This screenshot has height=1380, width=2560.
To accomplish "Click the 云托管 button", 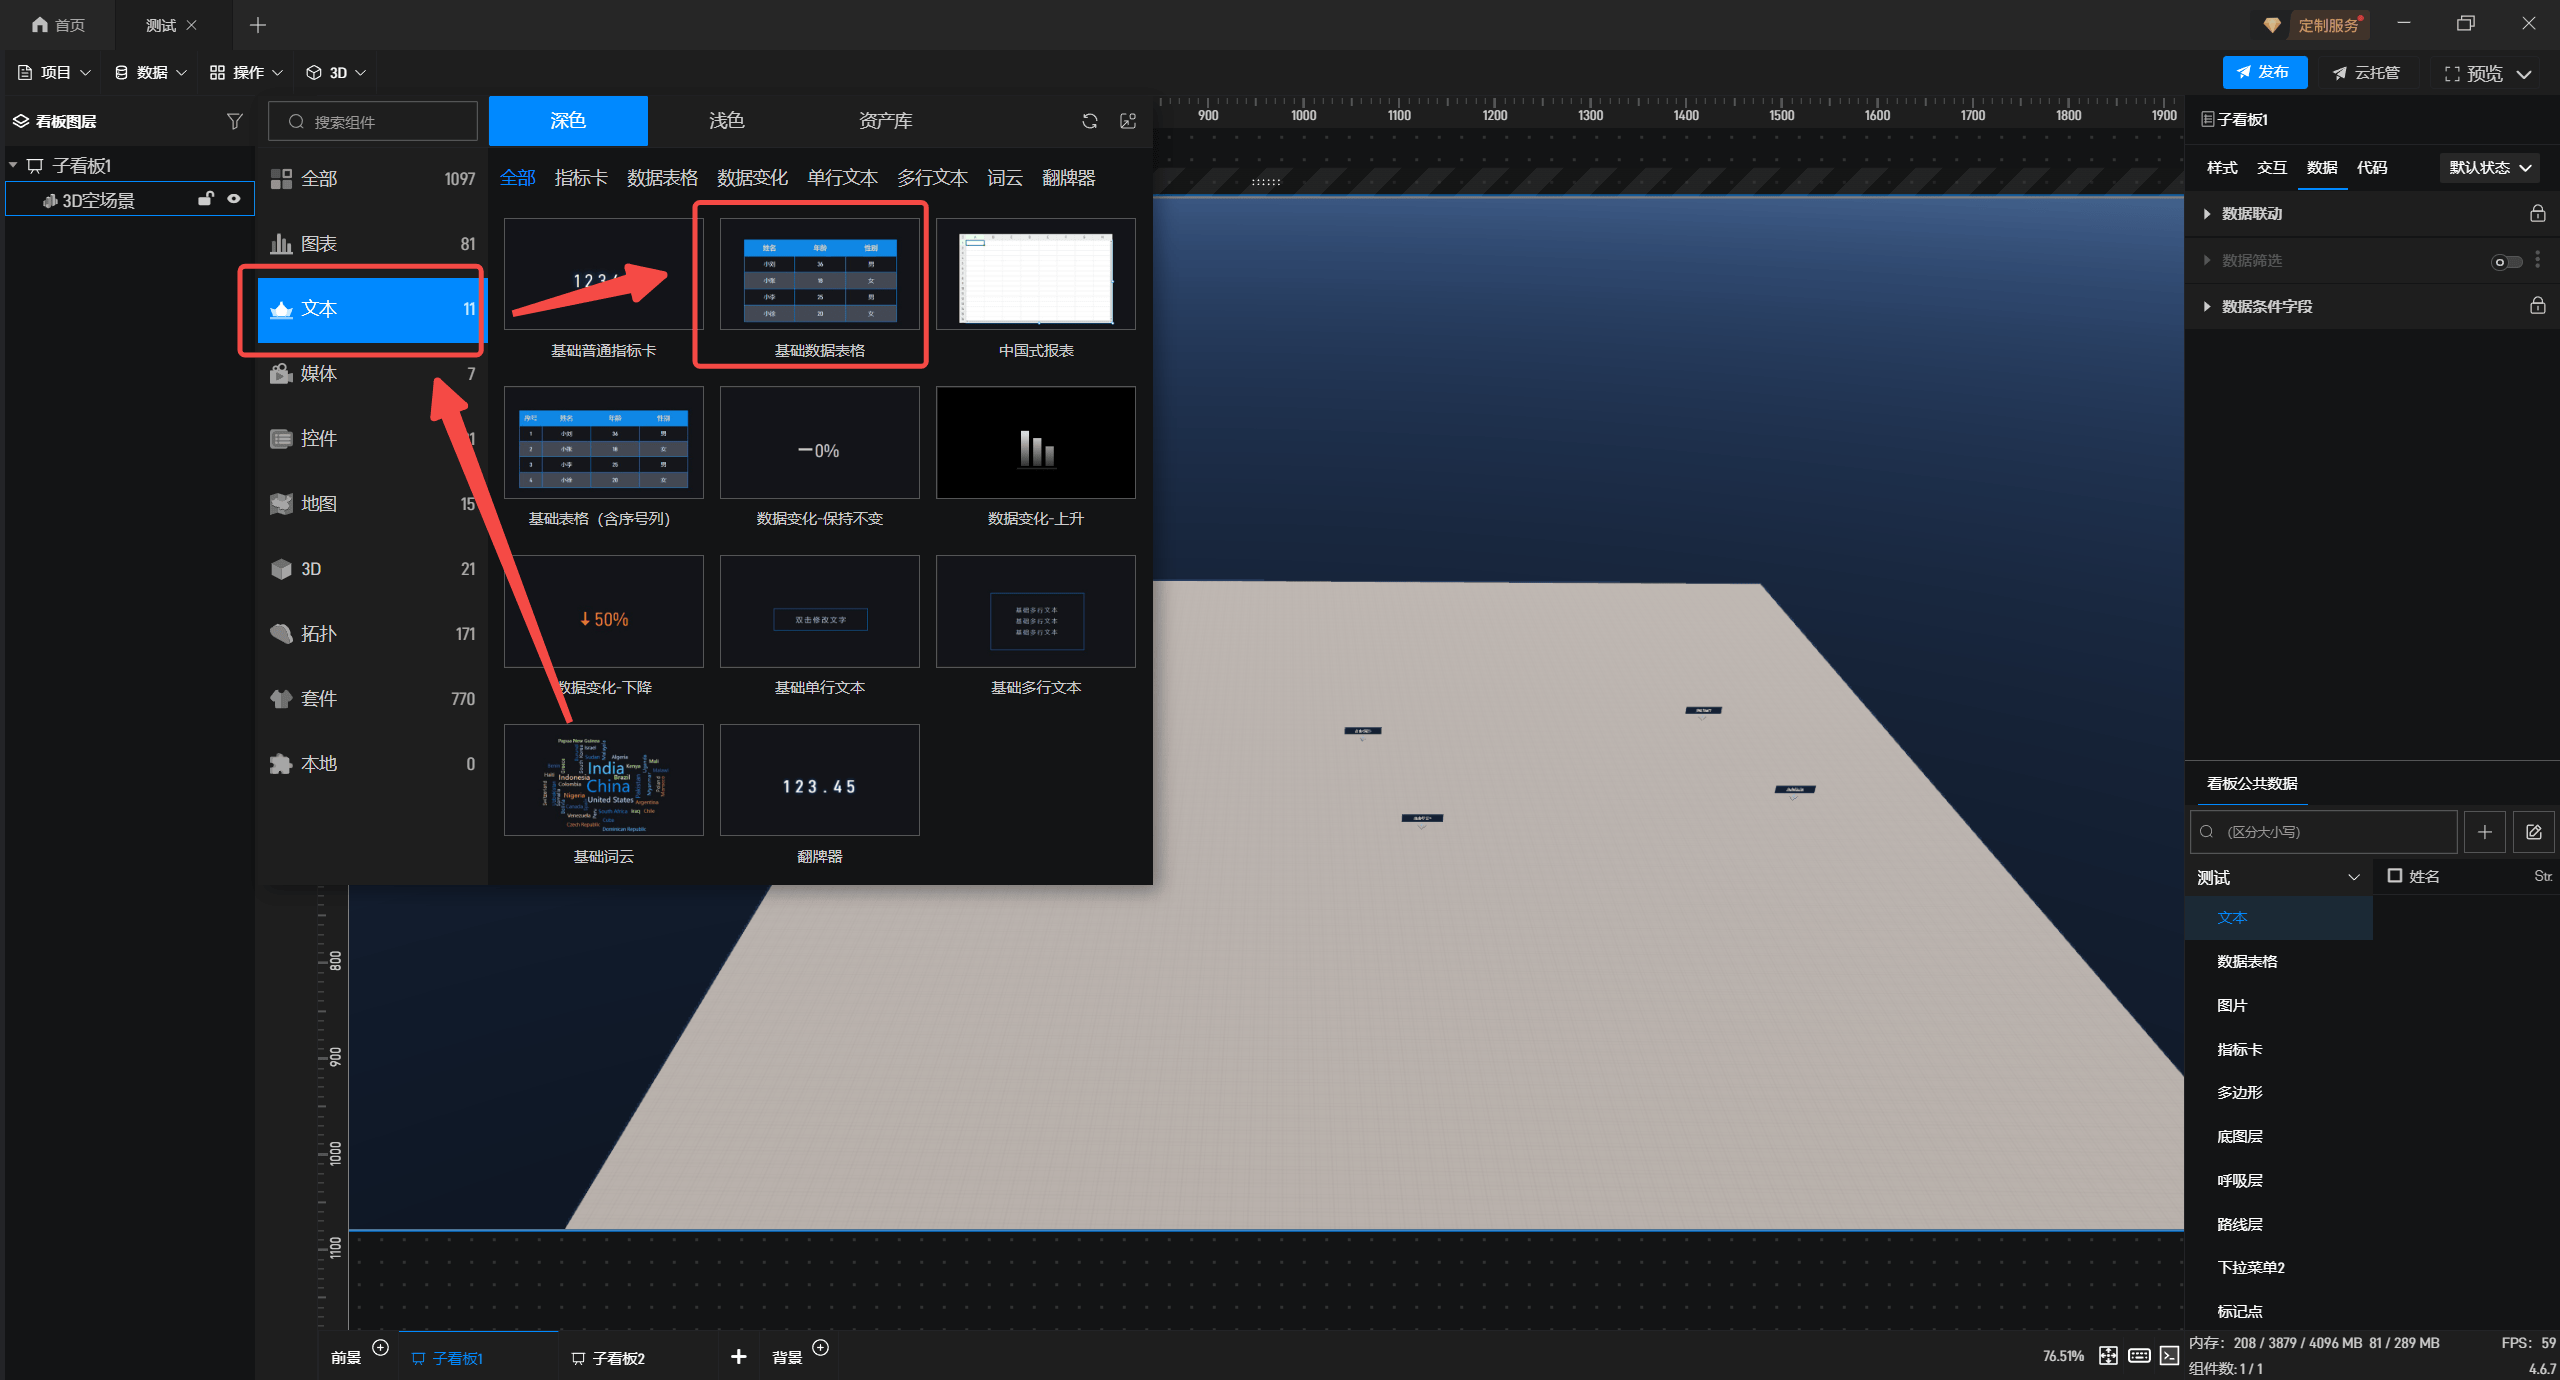I will (x=2366, y=72).
